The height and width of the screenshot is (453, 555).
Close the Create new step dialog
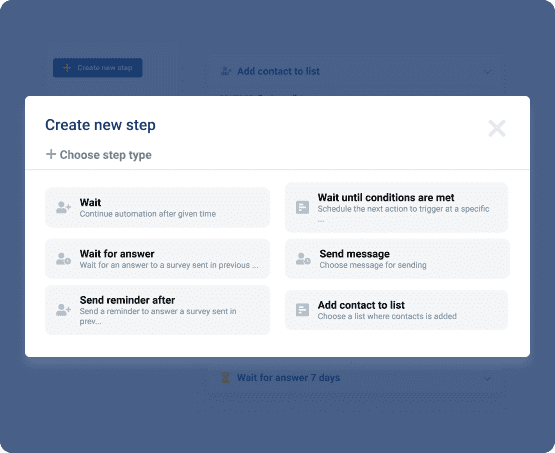click(x=497, y=128)
